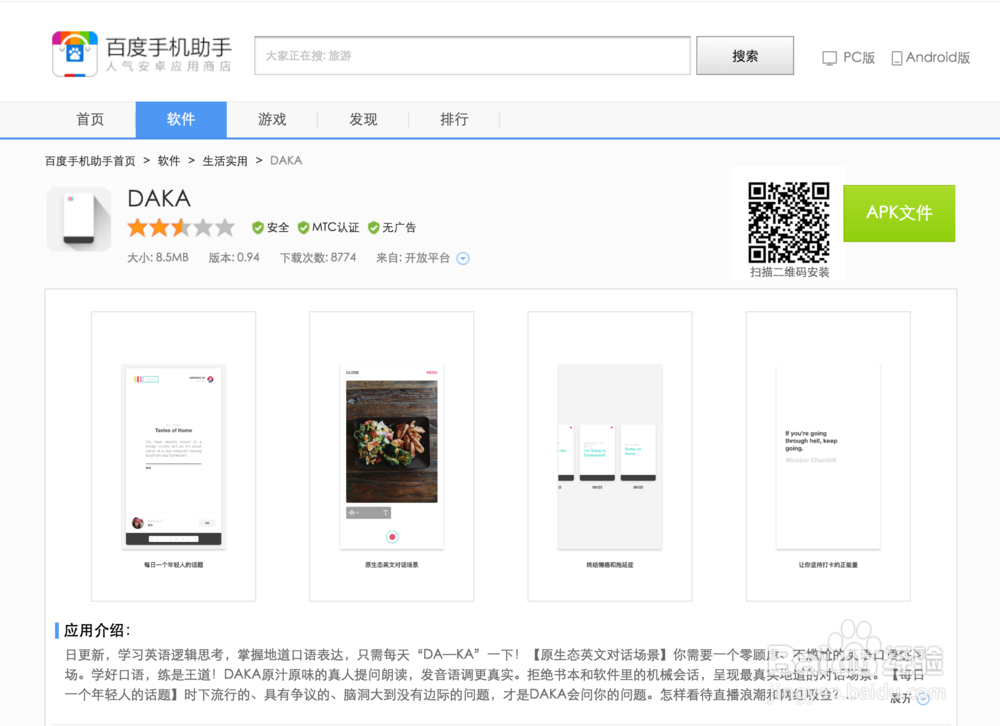
Task: Open the Android版 link
Action: coord(931,58)
